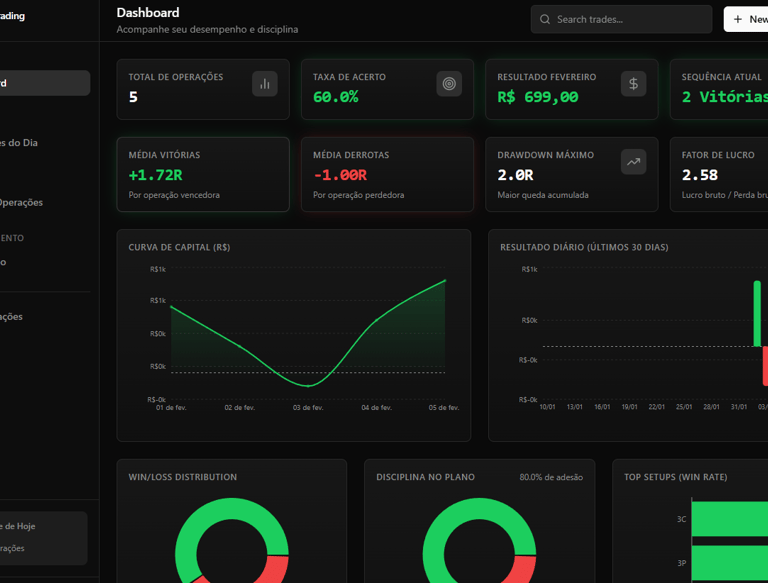Image resolution: width=768 pixels, height=583 pixels.
Task: Click the Win/Loss Distribution card title
Action: (x=183, y=477)
